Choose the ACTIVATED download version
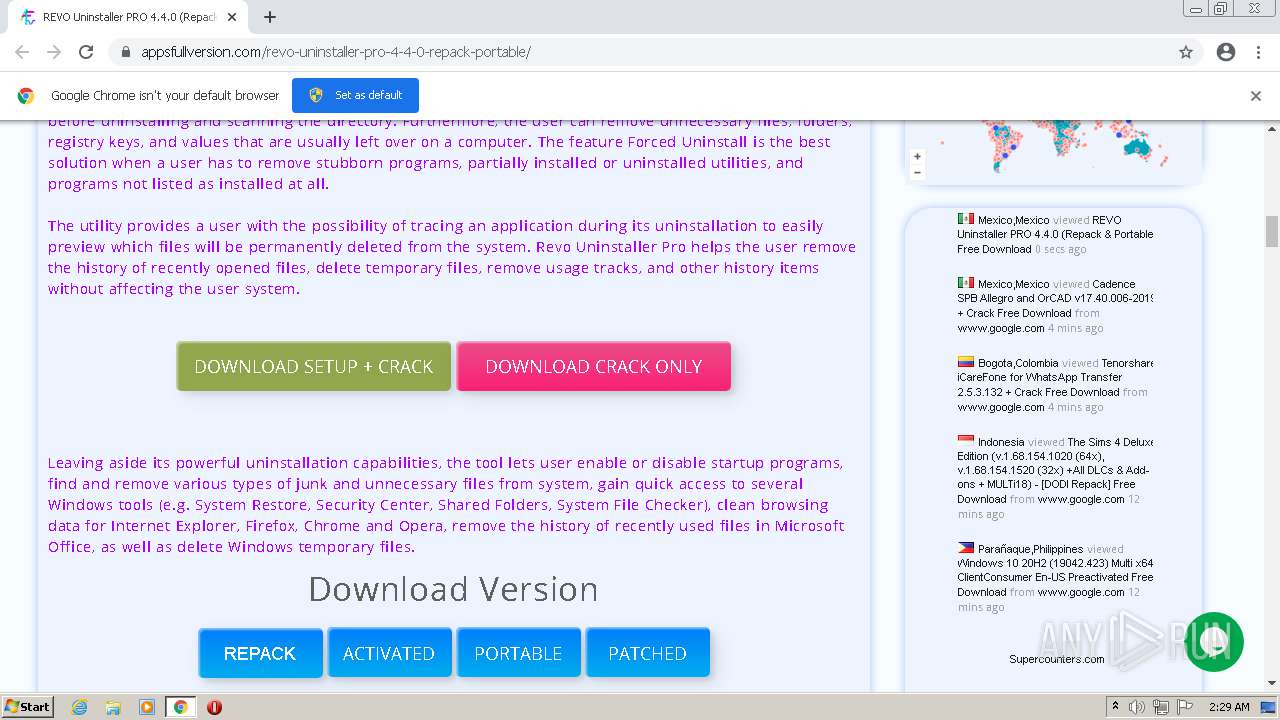This screenshot has width=1280, height=720. (x=389, y=653)
